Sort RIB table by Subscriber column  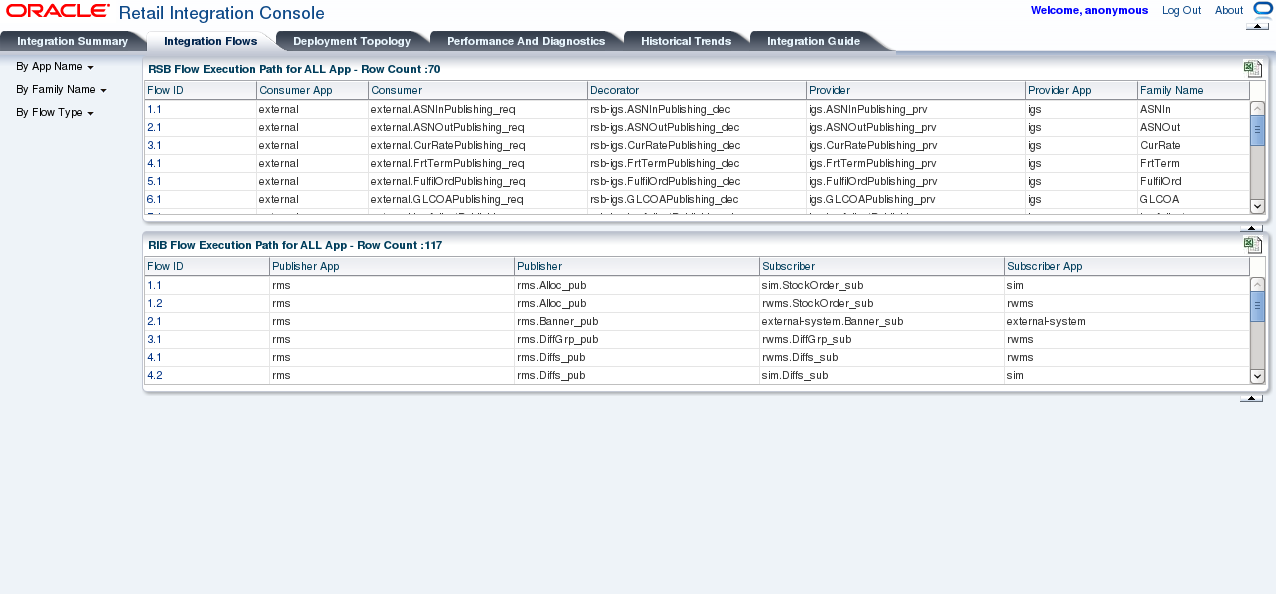[x=882, y=266]
